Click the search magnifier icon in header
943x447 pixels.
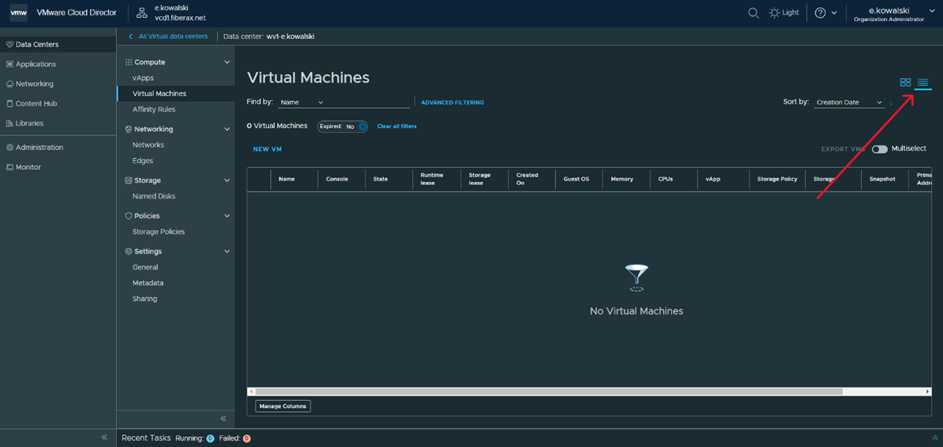point(753,13)
